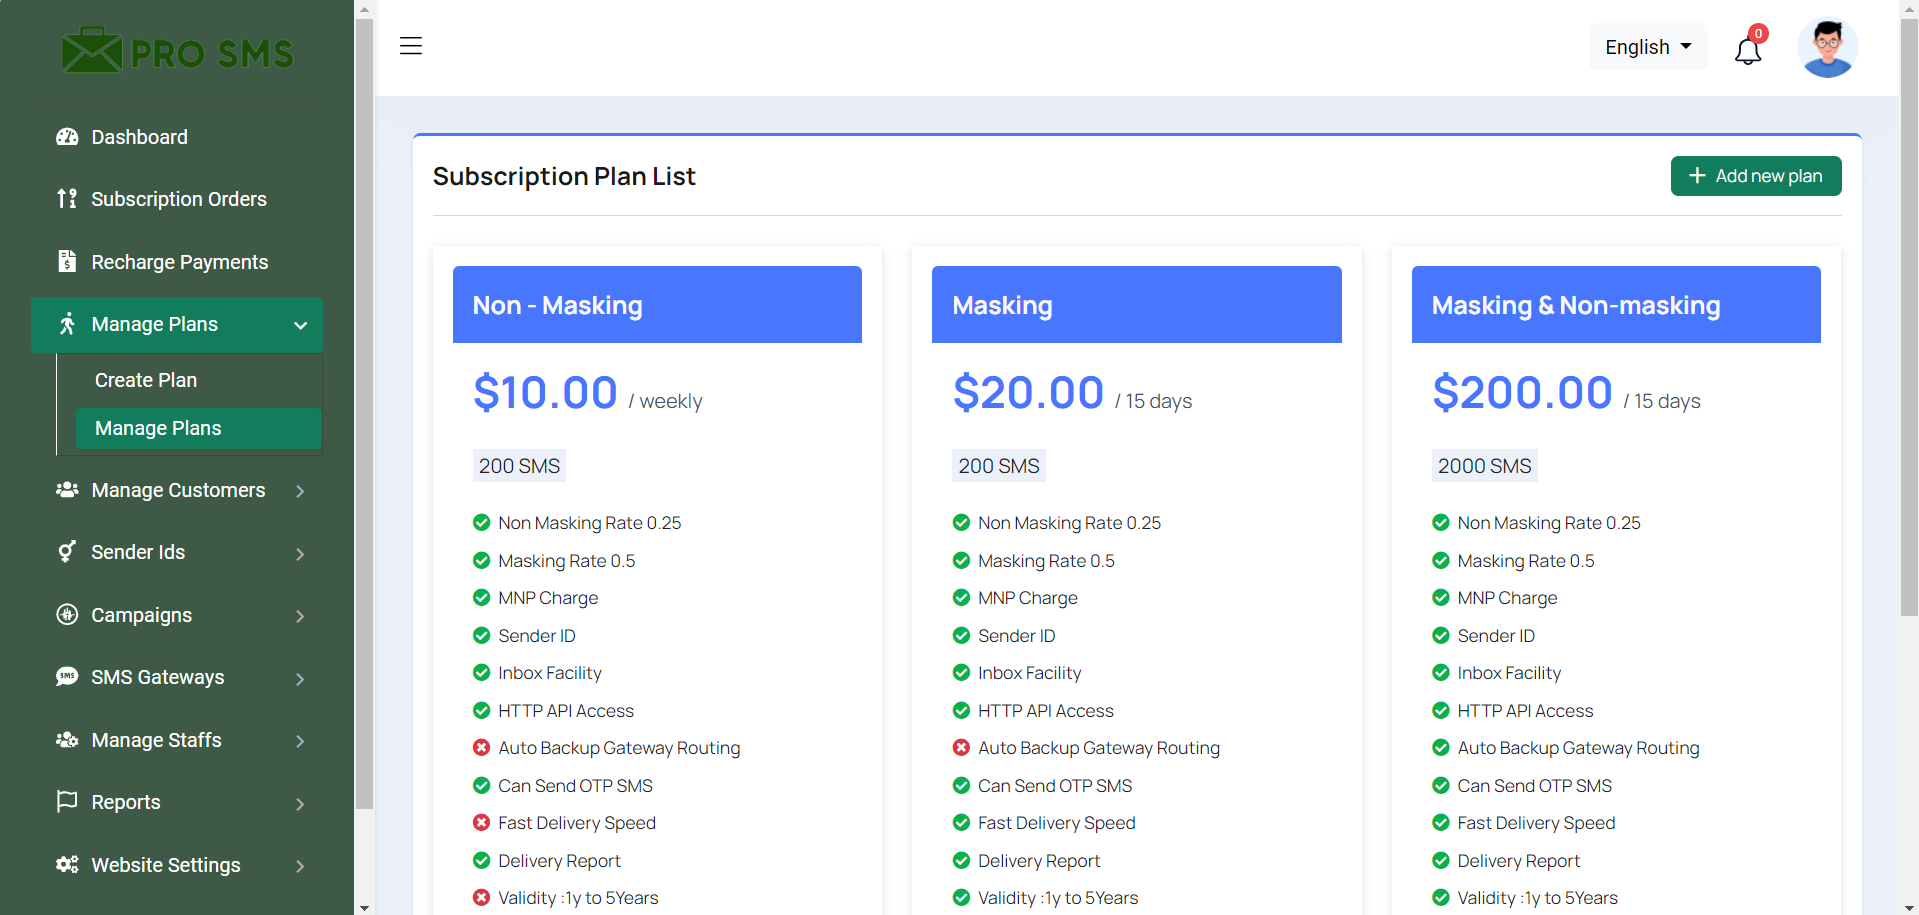The height and width of the screenshot is (915, 1919).
Task: Click the hamburger menu toggle icon
Action: coord(410,46)
